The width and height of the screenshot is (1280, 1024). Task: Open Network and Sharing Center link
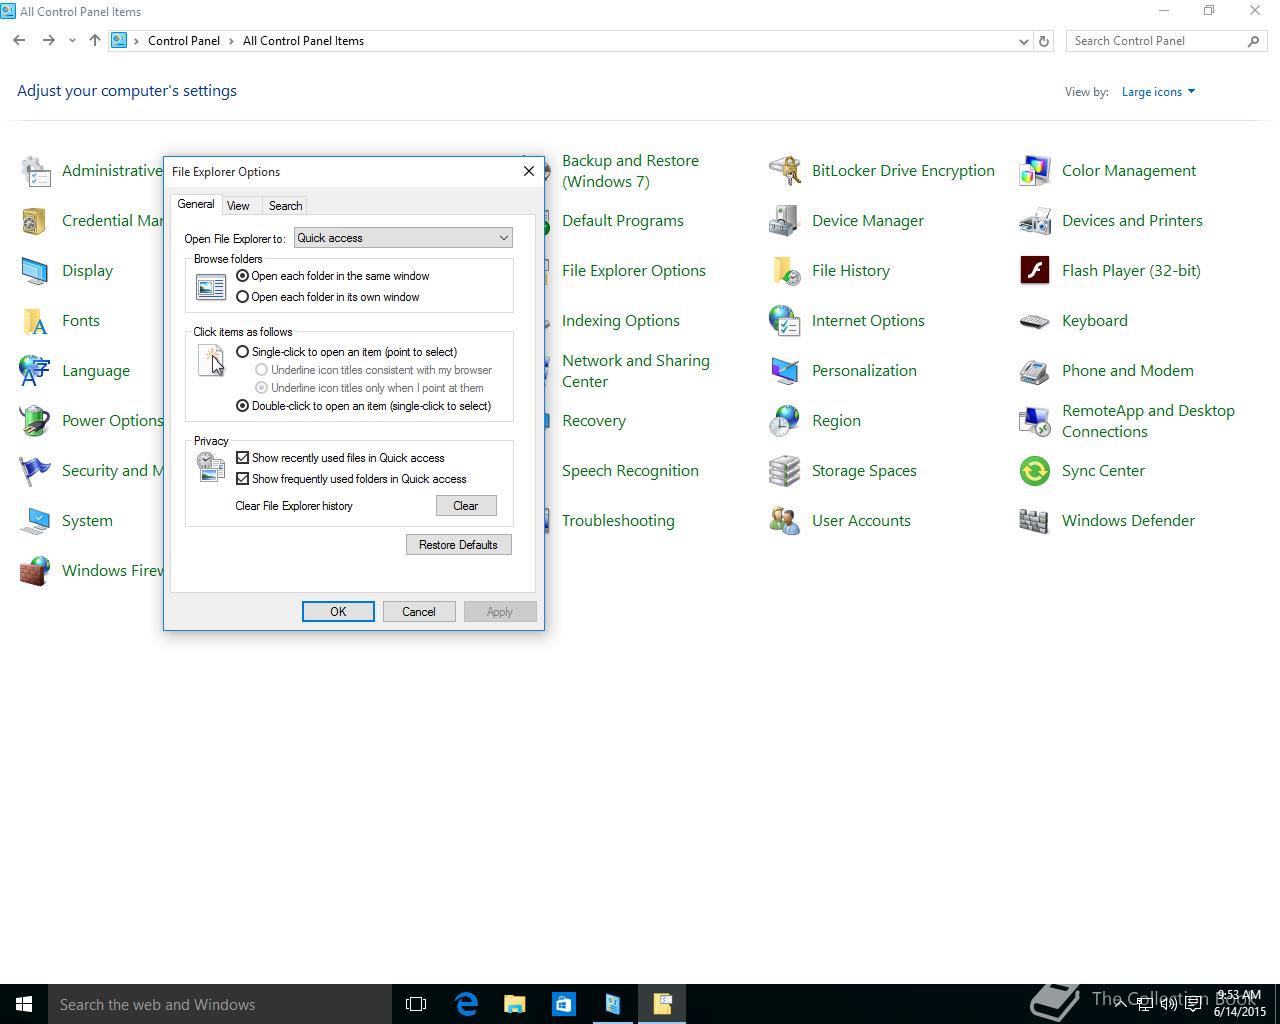tap(636, 371)
